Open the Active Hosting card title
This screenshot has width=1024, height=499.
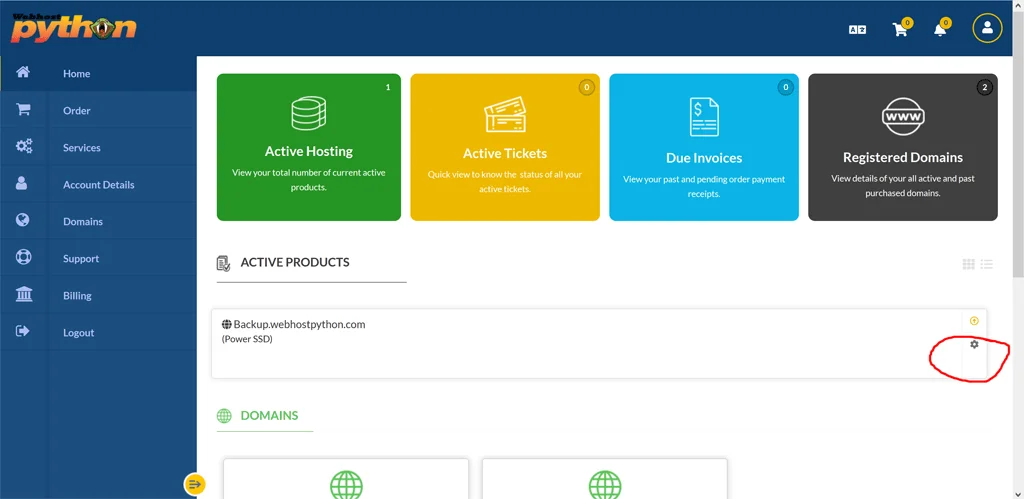tap(308, 152)
